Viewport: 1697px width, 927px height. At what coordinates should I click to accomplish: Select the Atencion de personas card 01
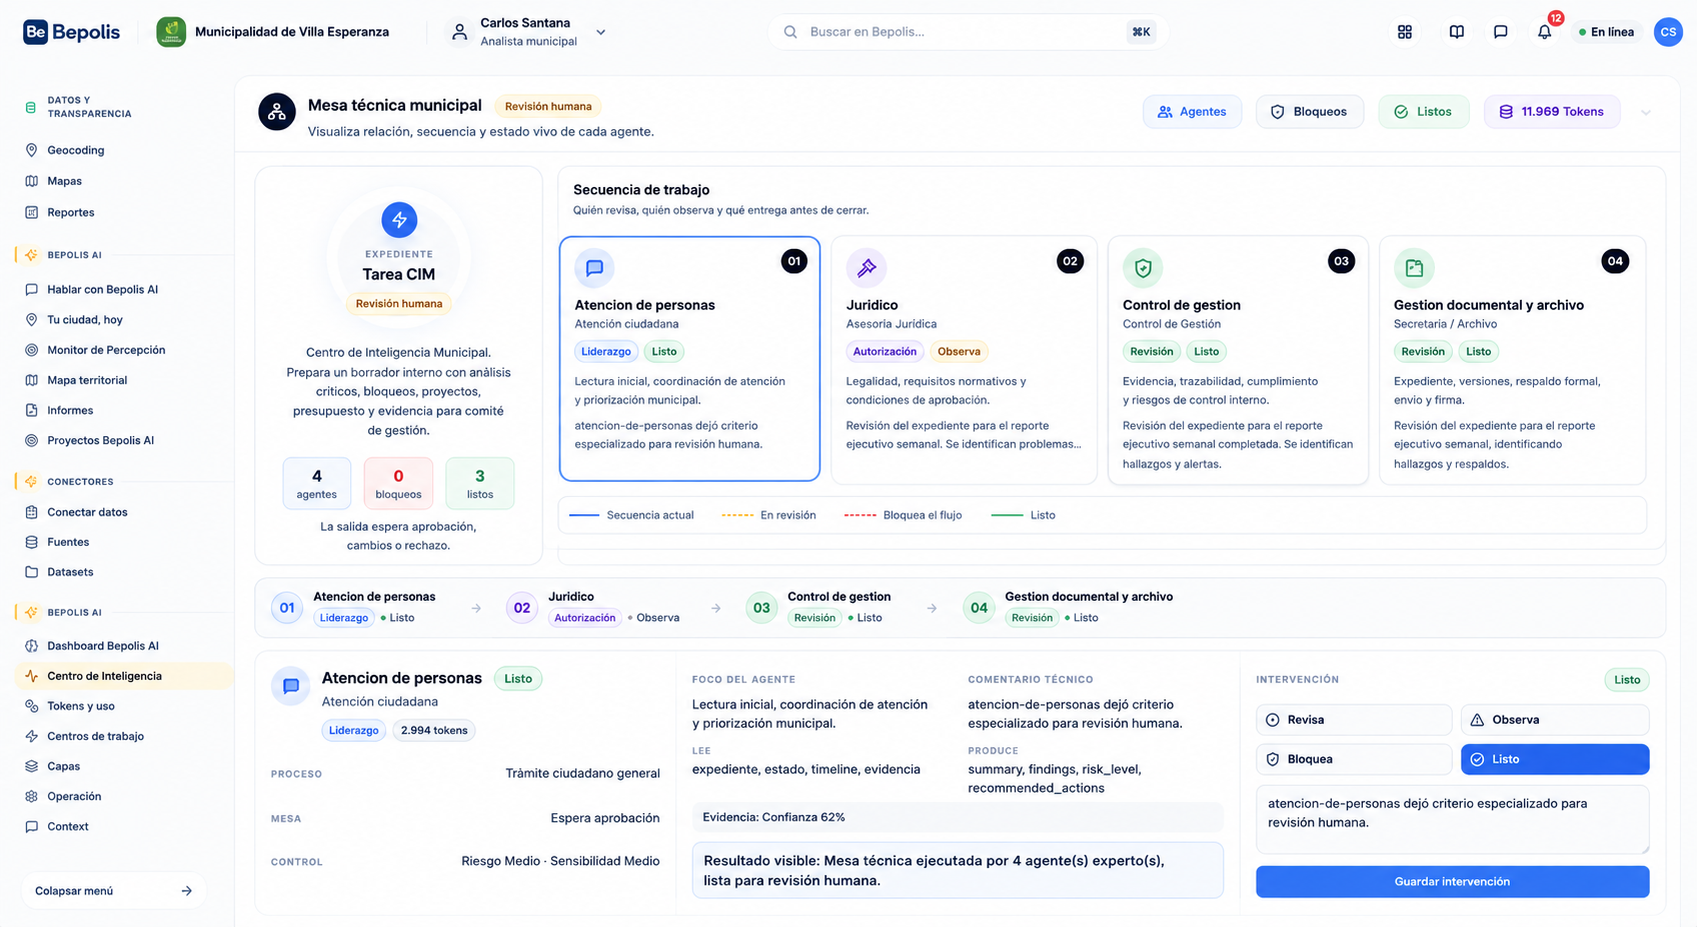pos(690,359)
